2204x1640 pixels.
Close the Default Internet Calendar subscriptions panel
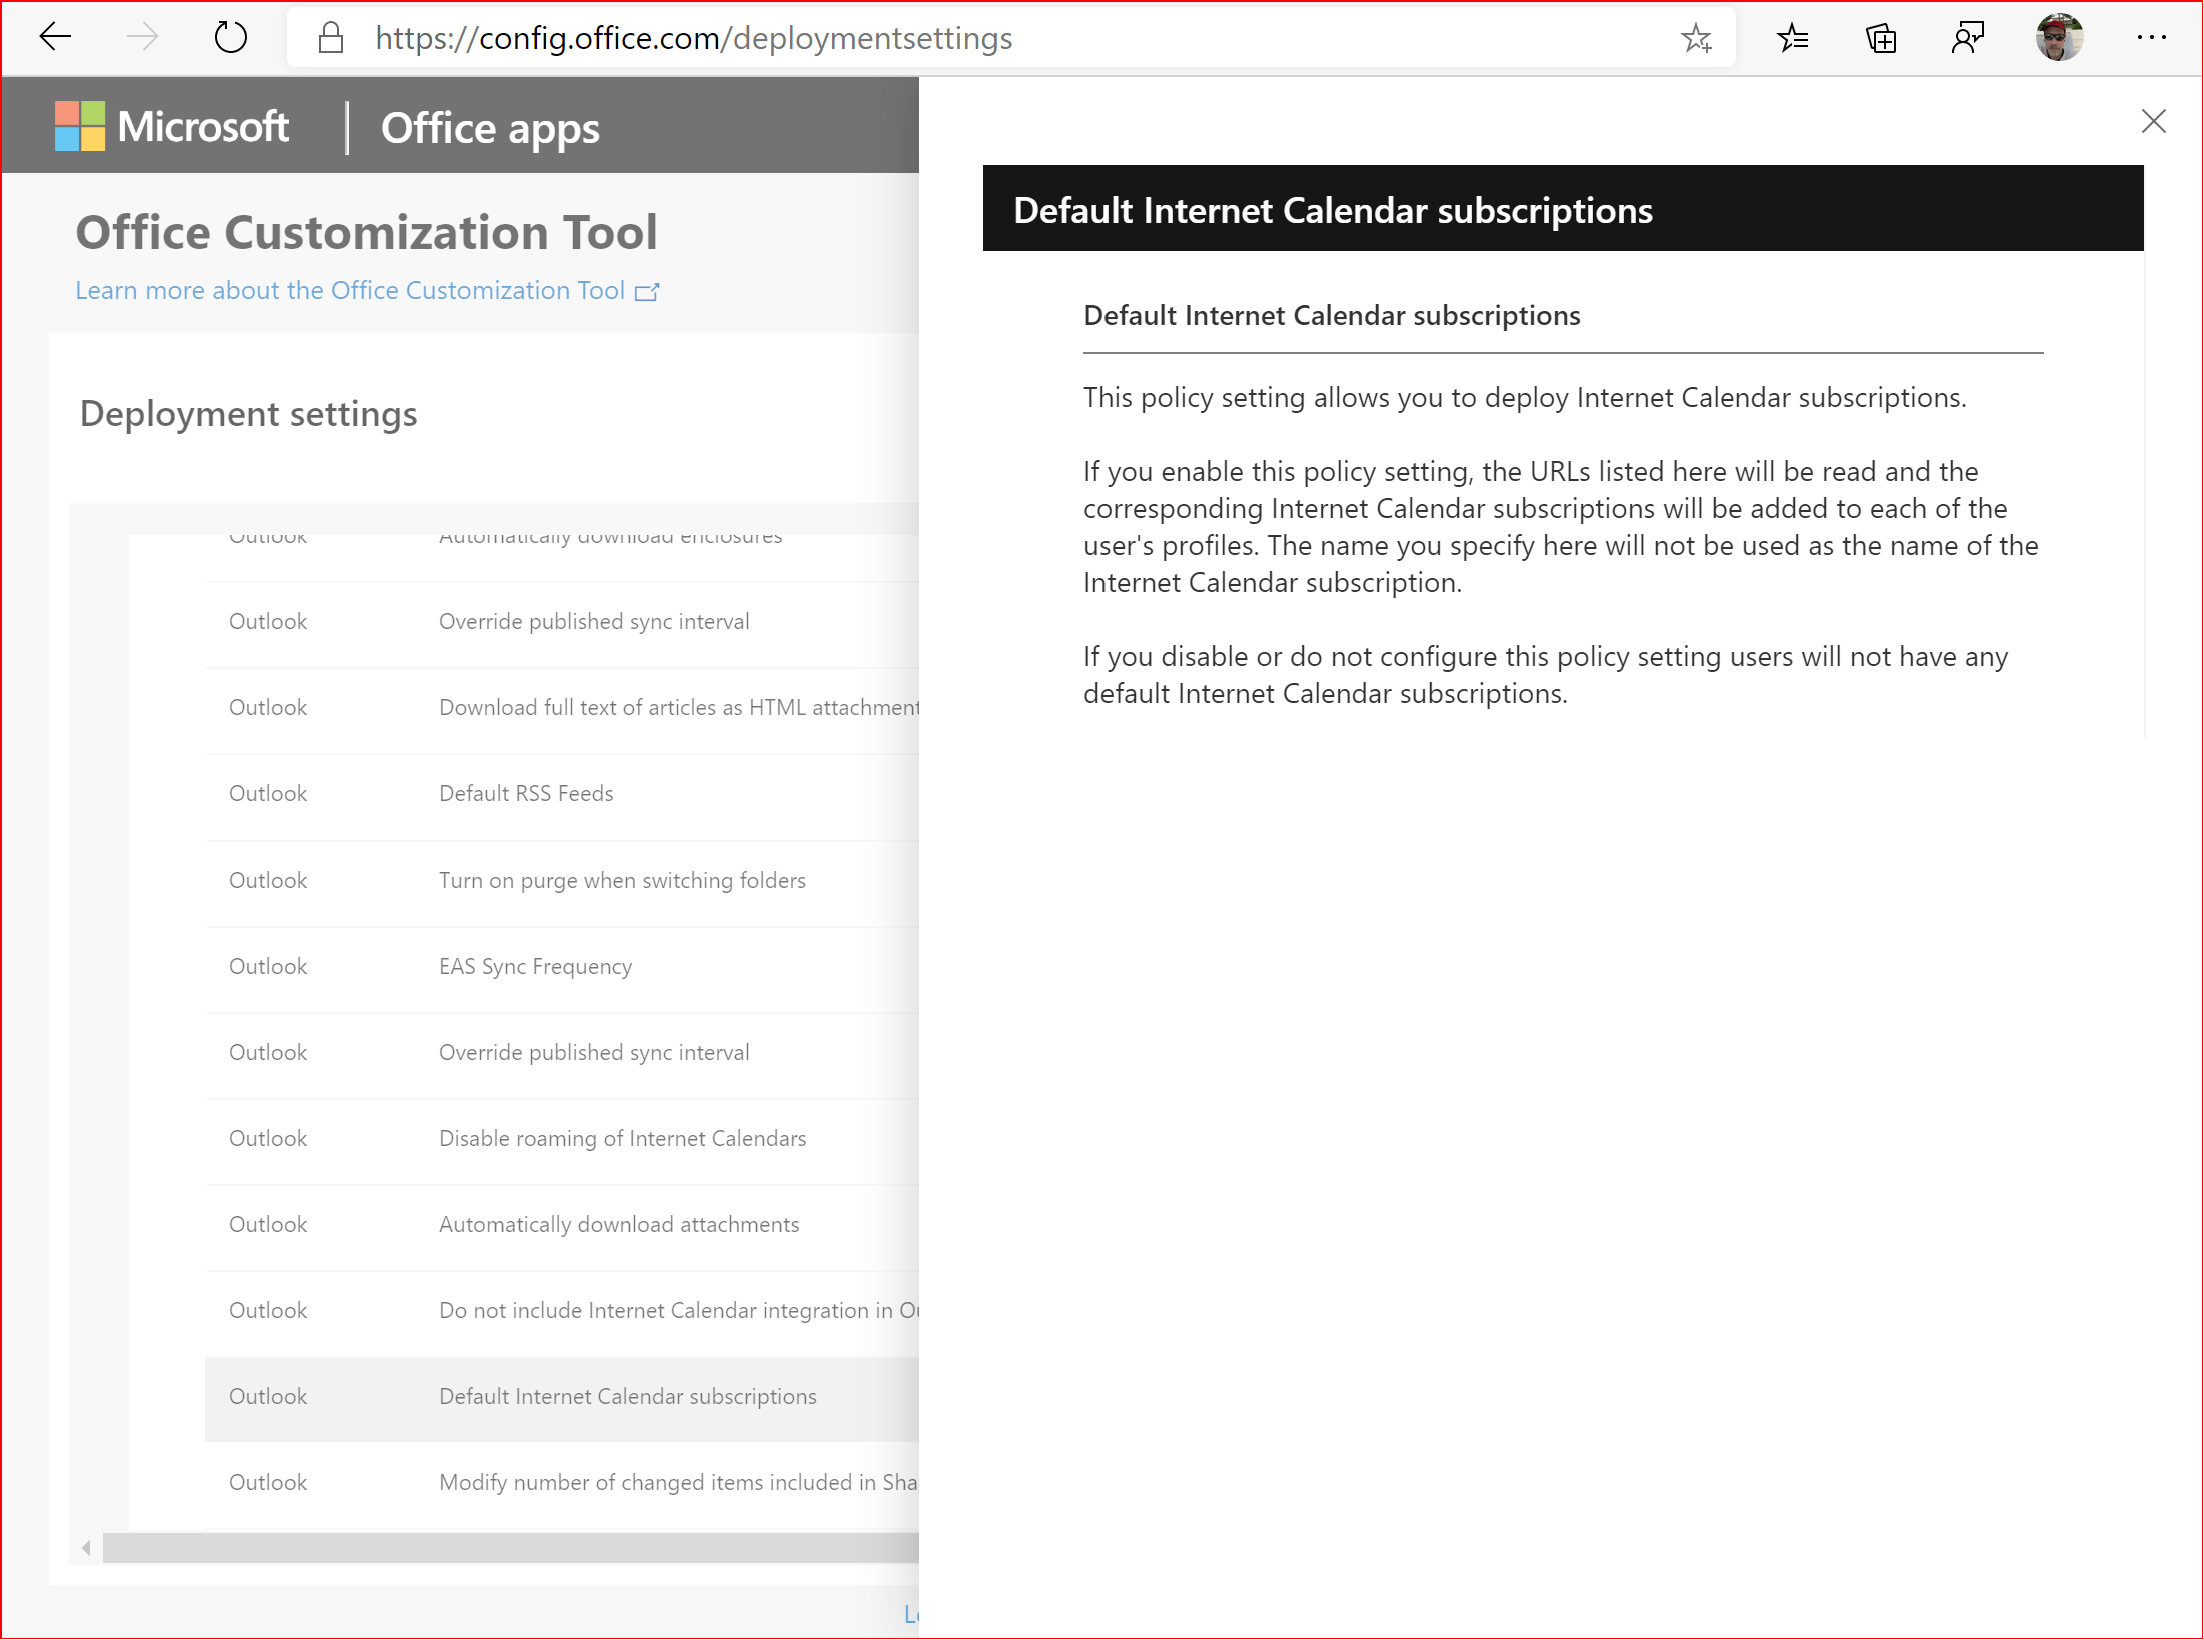point(2153,121)
